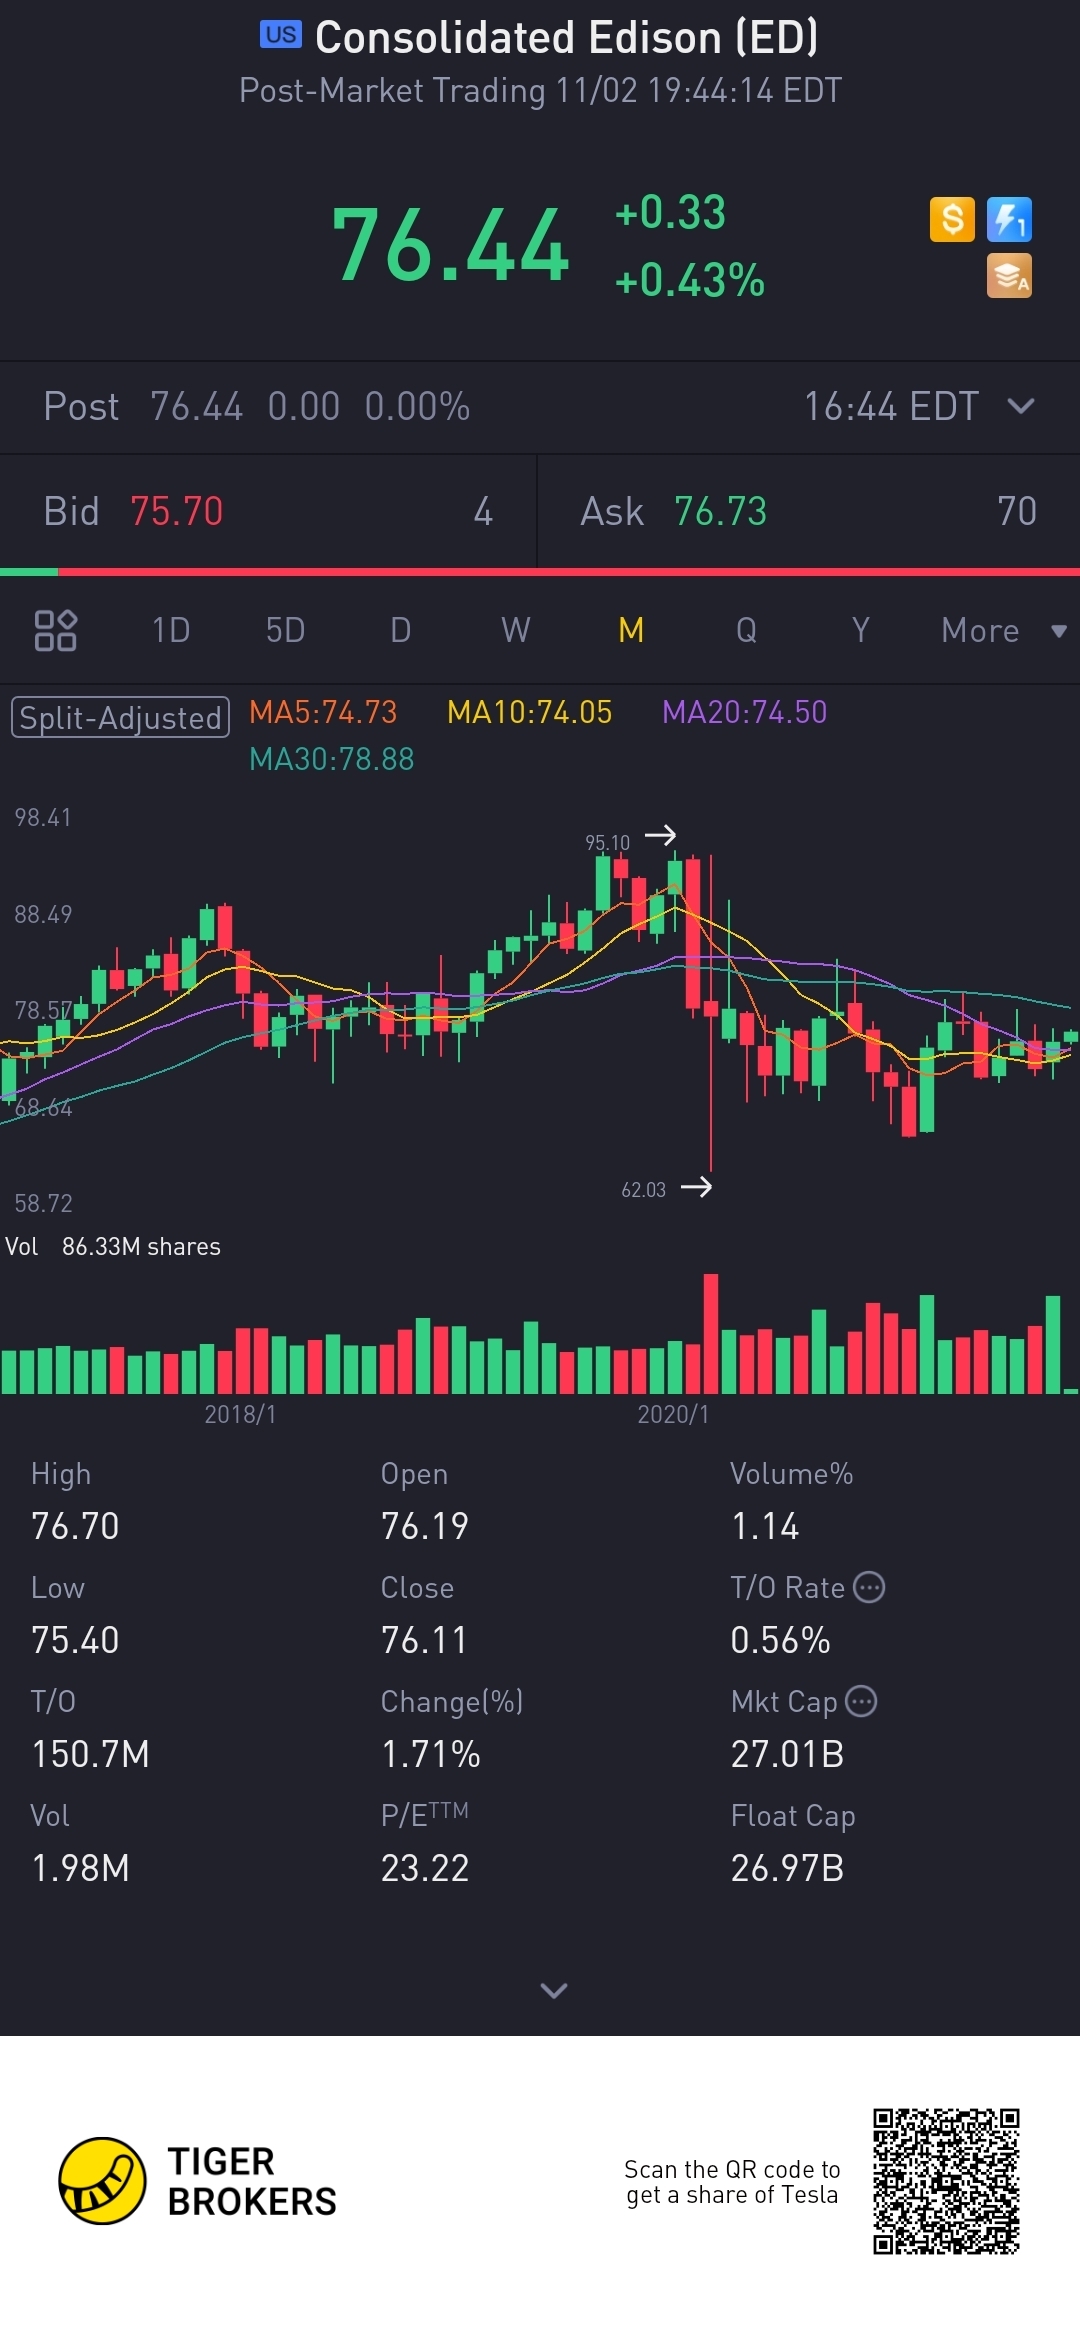The width and height of the screenshot is (1080, 2327).
Task: Tap the Vol 86.33M shares label
Action: pos(113,1246)
